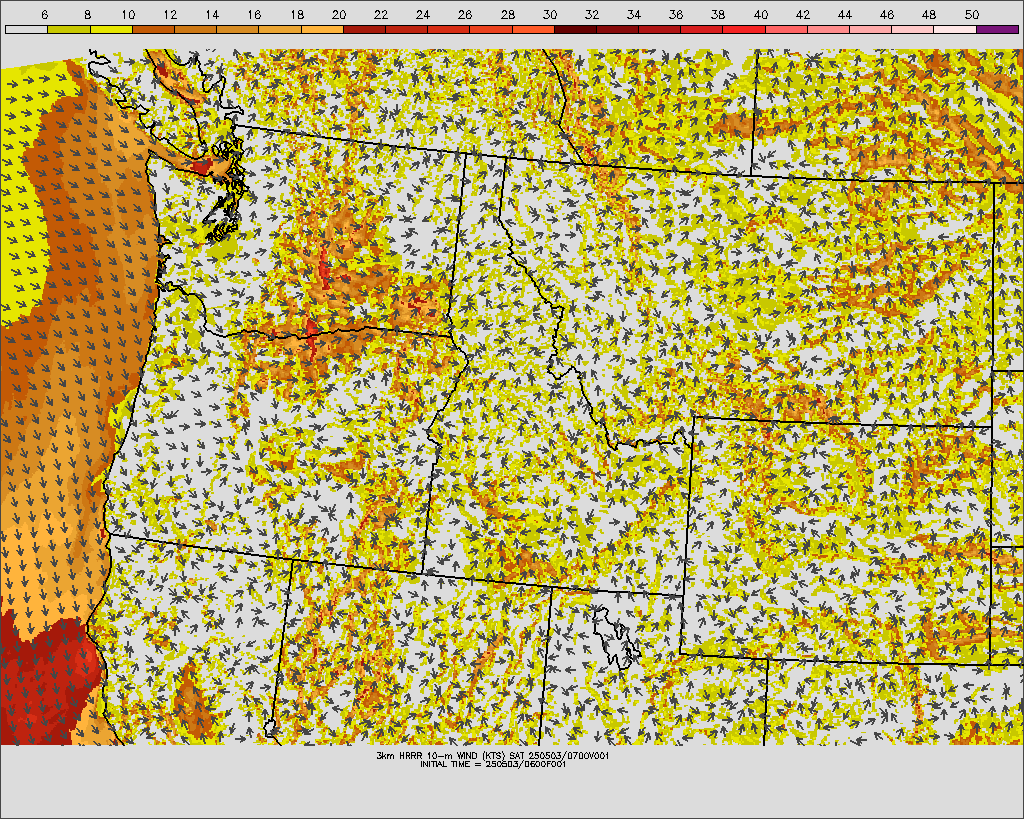
Task: Select the legend swatch between 36 and 38
Action: (x=702, y=29)
